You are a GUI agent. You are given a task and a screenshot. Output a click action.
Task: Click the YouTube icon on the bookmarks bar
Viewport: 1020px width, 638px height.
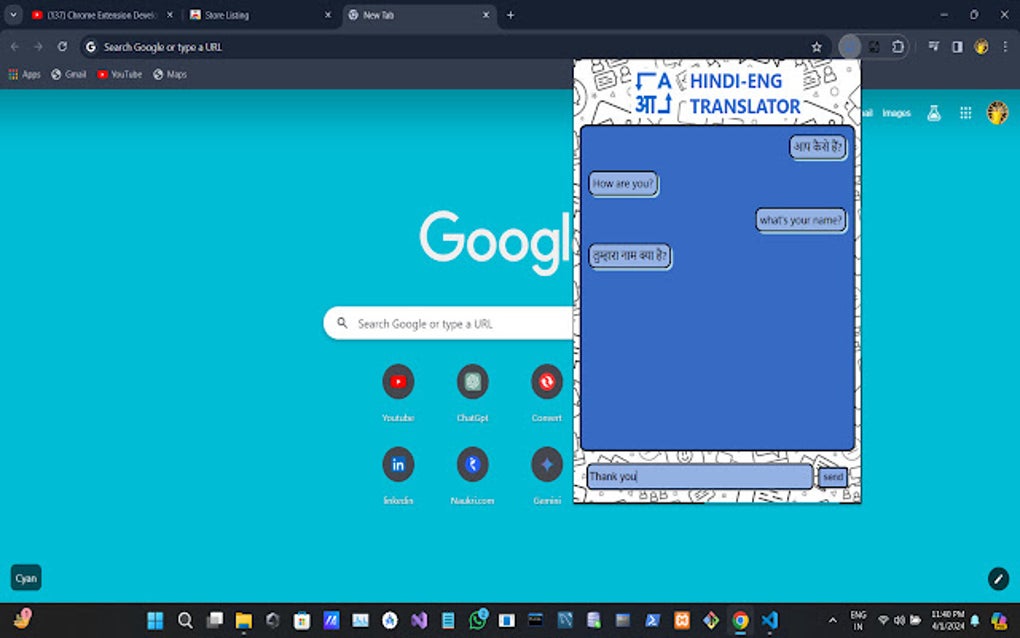(x=119, y=73)
